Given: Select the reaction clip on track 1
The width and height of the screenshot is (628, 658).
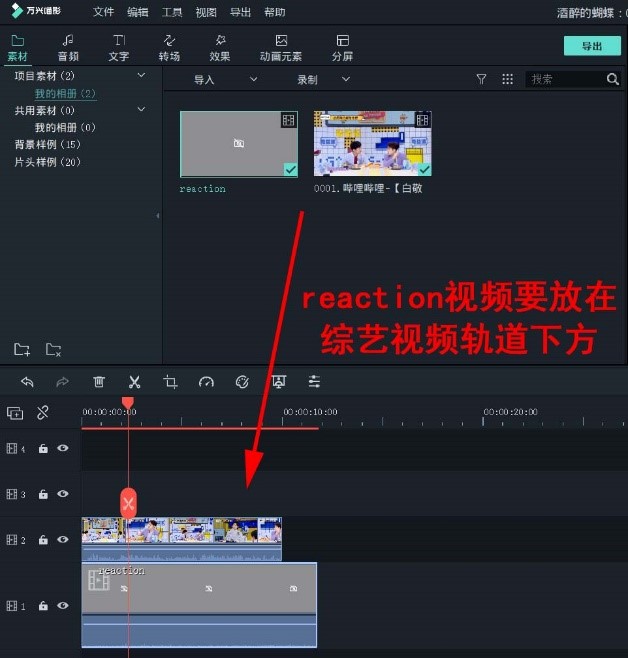Looking at the screenshot, I should [x=199, y=605].
